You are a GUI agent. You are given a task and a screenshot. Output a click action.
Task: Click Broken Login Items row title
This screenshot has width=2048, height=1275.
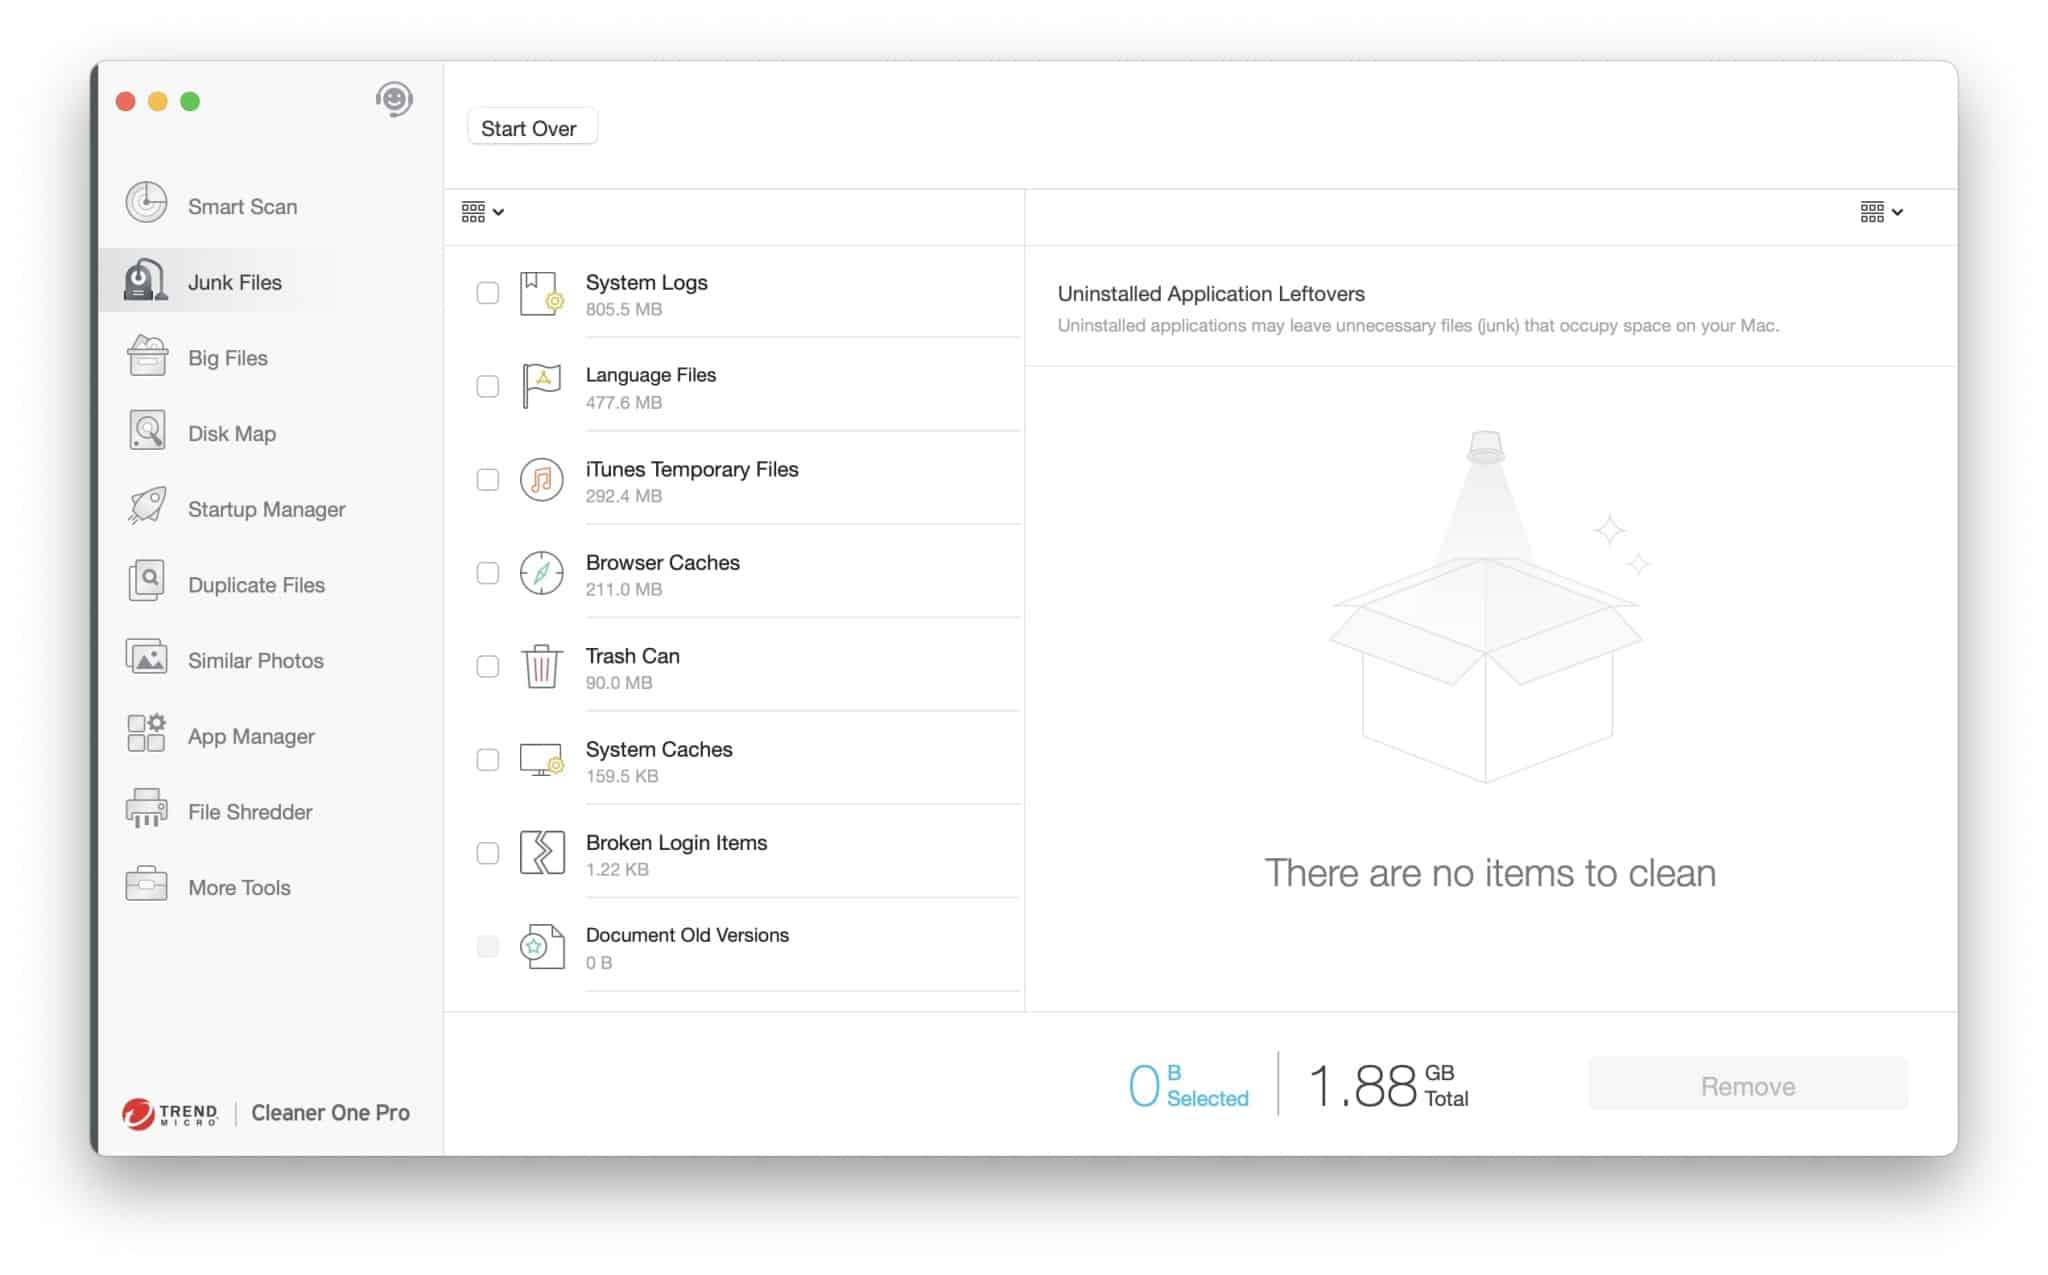pos(676,842)
